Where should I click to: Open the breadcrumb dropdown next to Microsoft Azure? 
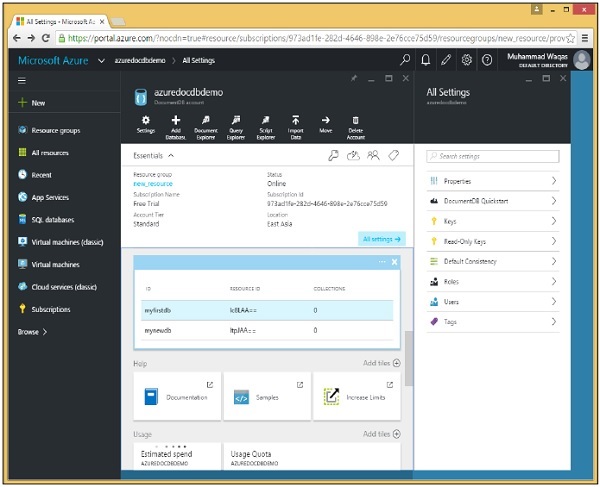point(102,61)
